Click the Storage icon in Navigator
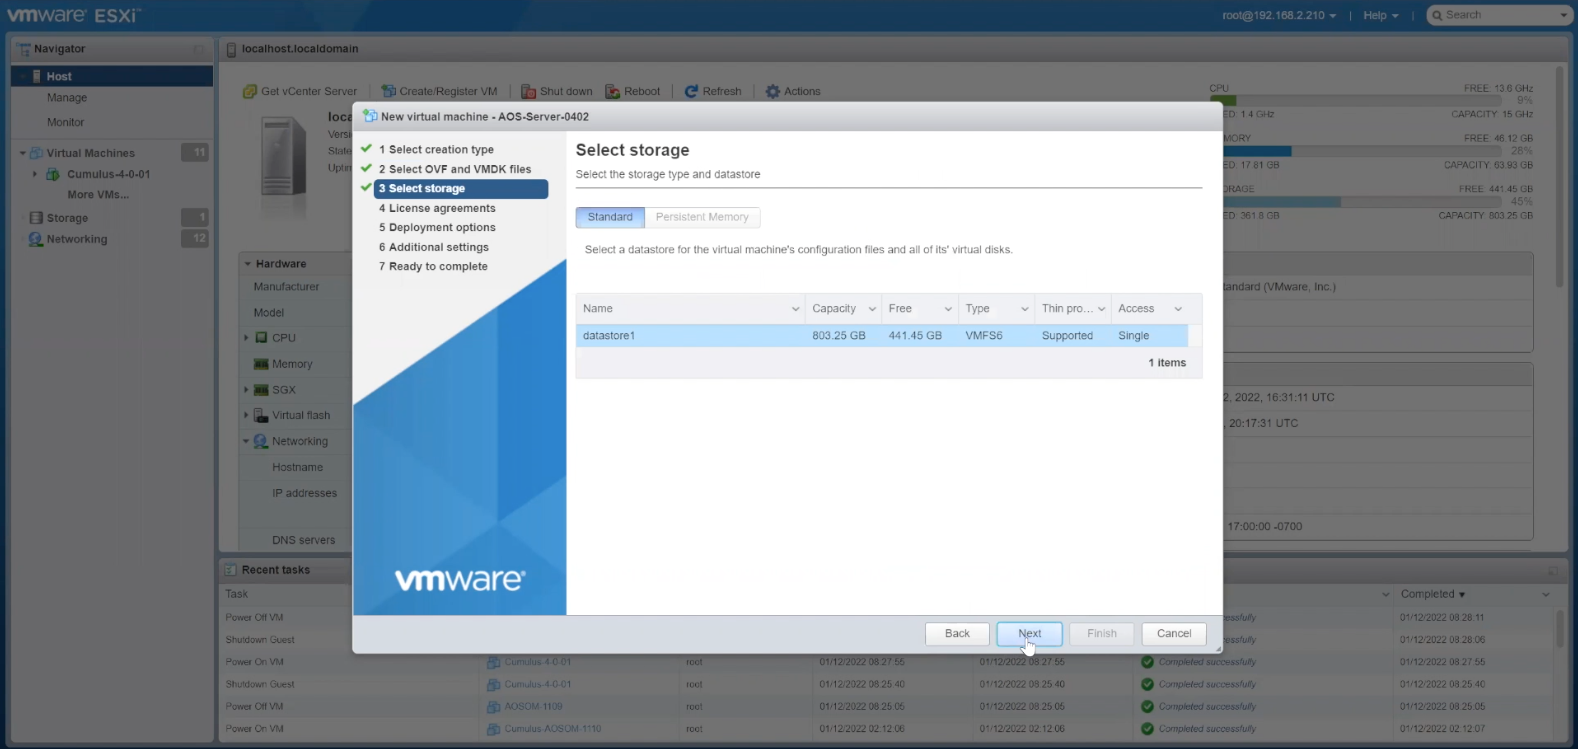Screen dimensions: 1578x749 pos(36,218)
